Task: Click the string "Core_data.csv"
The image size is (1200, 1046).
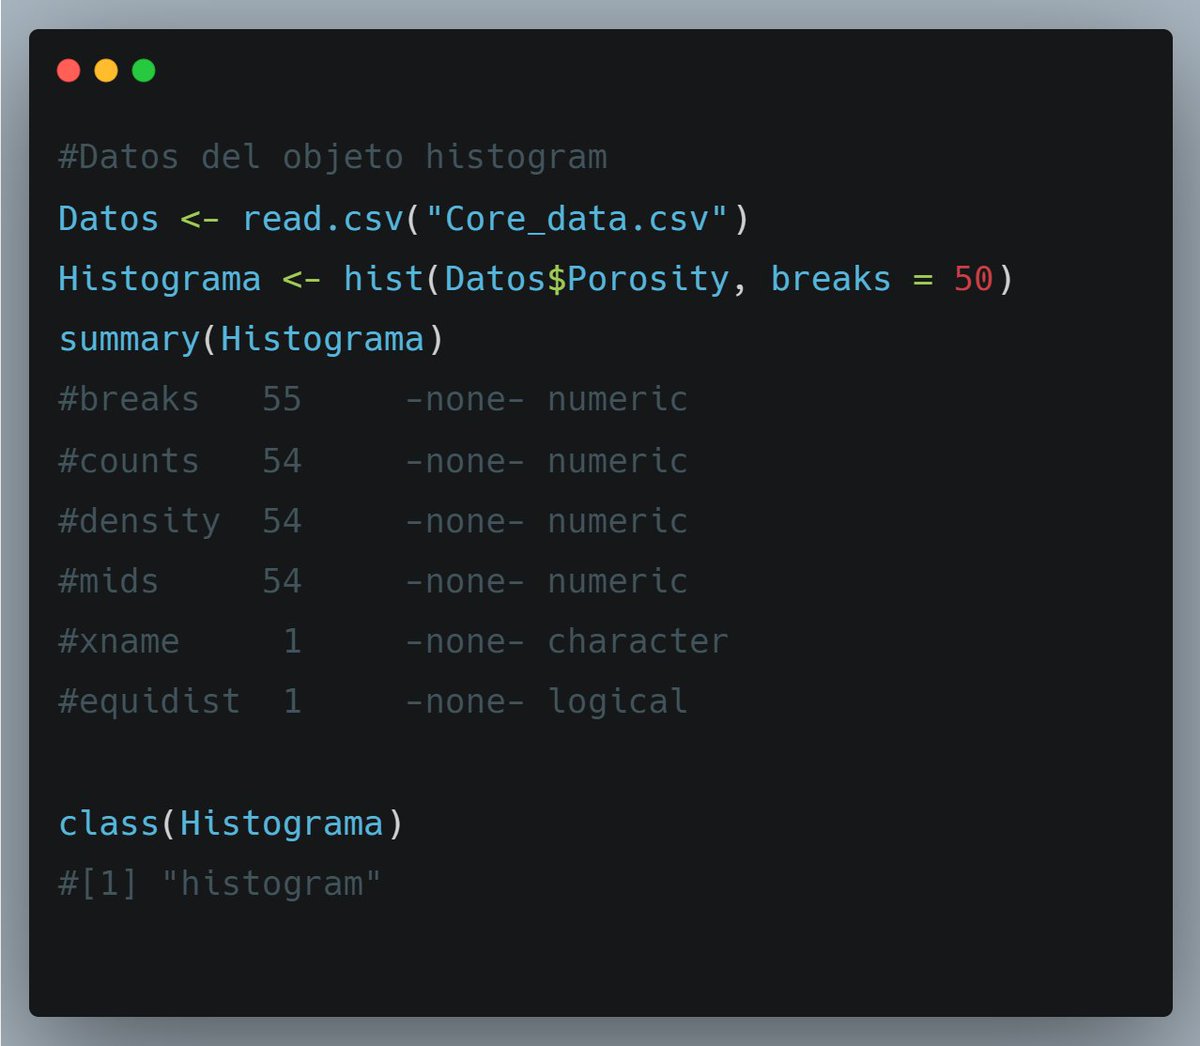Action: [577, 219]
